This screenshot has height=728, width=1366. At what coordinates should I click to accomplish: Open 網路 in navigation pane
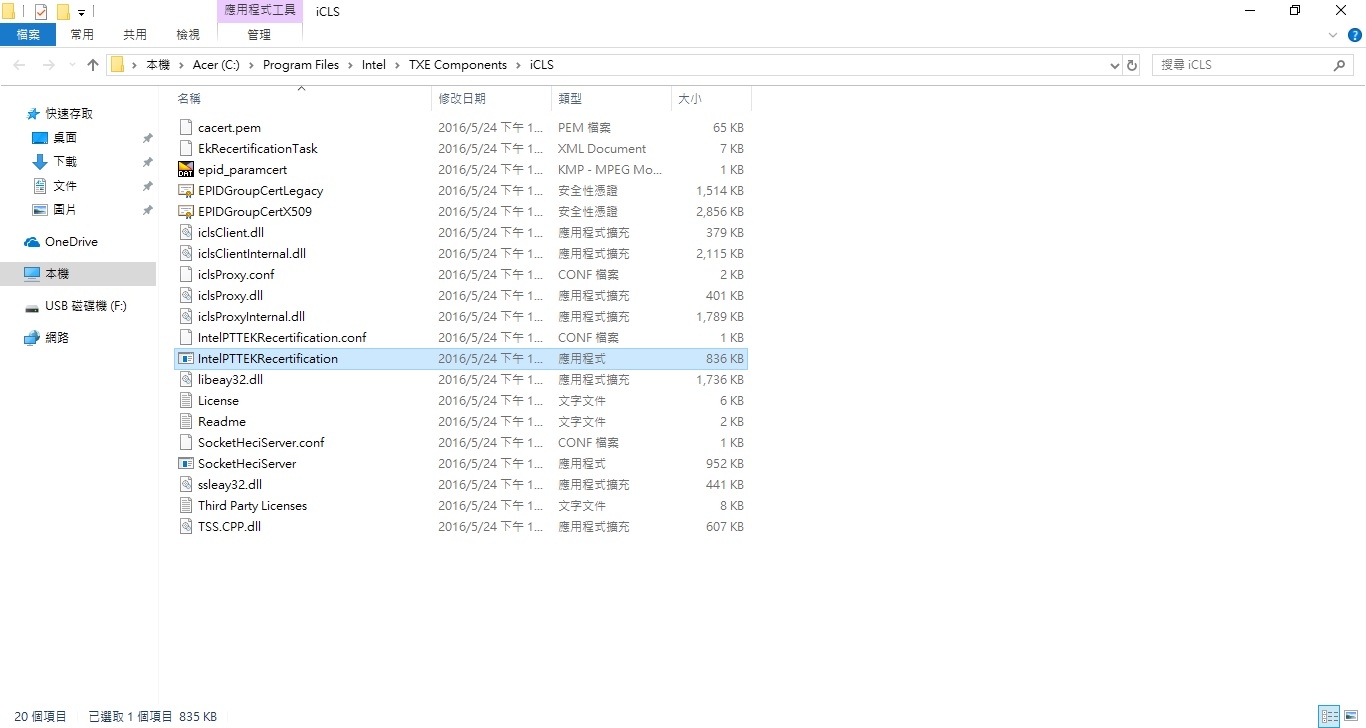[57, 338]
